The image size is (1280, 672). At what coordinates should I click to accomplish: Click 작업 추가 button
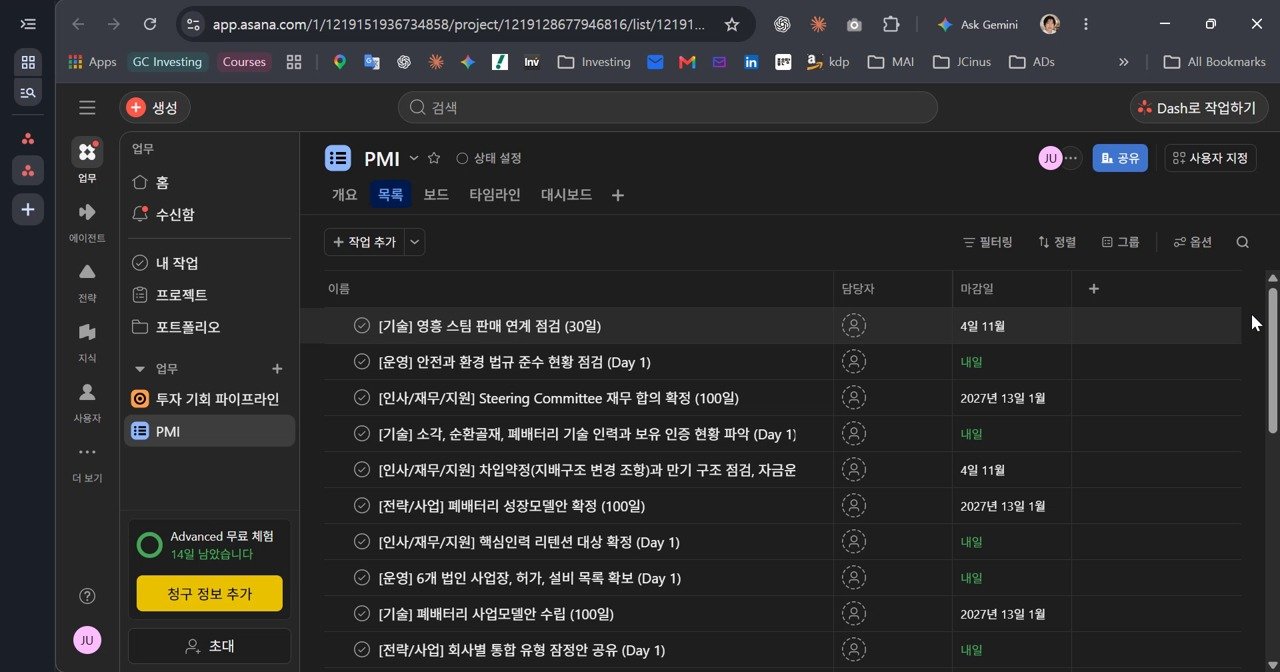pyautogui.click(x=363, y=242)
